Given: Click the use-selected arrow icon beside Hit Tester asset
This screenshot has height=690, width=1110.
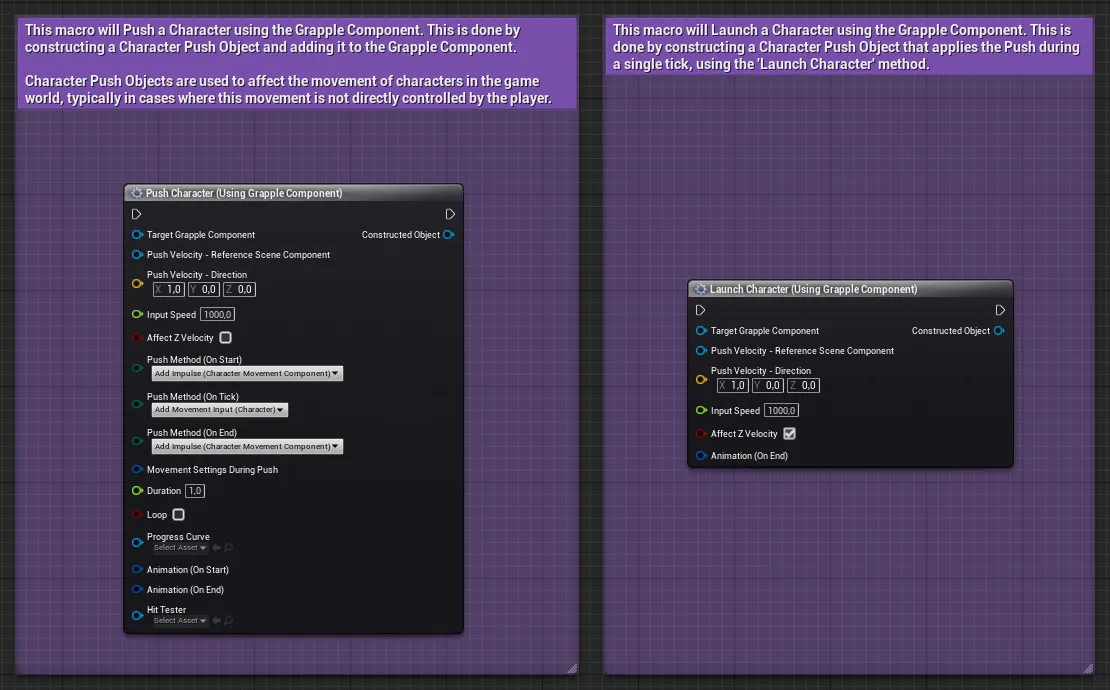Looking at the screenshot, I should pyautogui.click(x=217, y=621).
